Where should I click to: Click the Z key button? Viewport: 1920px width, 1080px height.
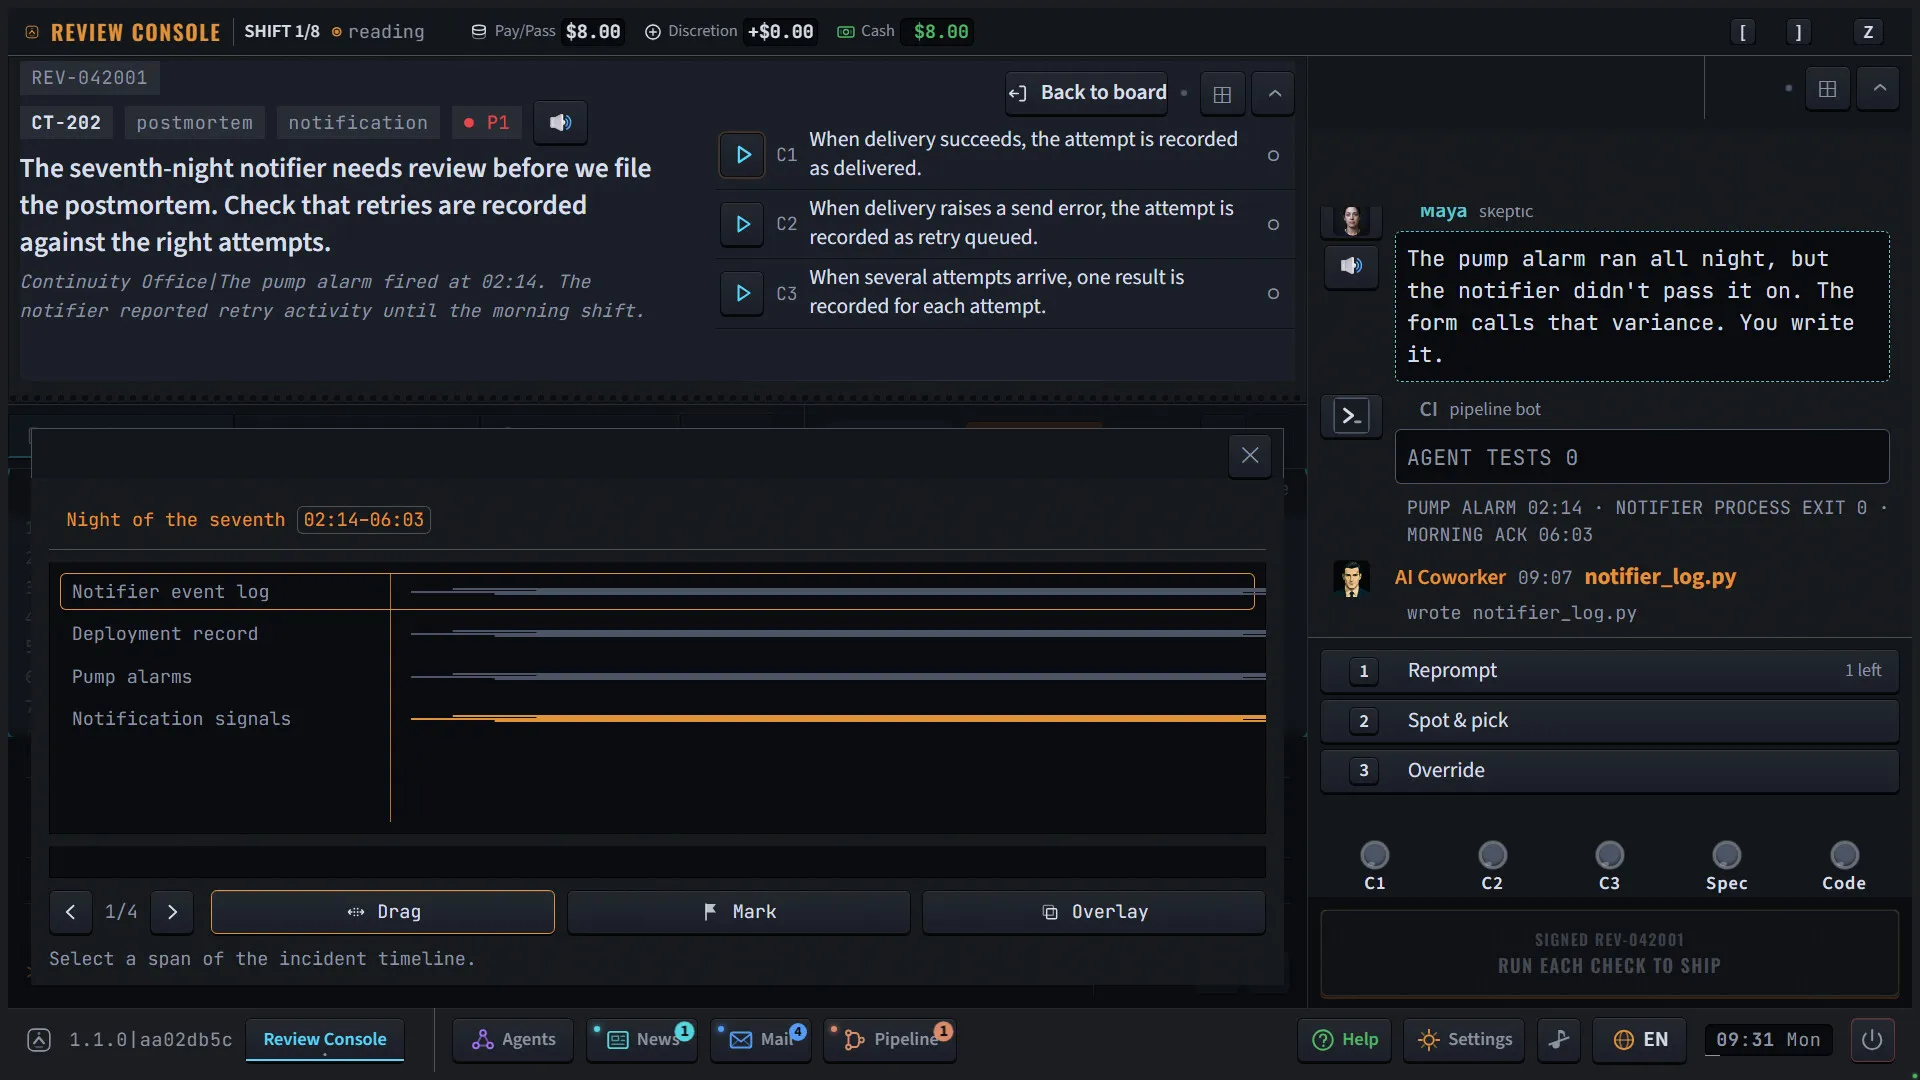coord(1867,32)
